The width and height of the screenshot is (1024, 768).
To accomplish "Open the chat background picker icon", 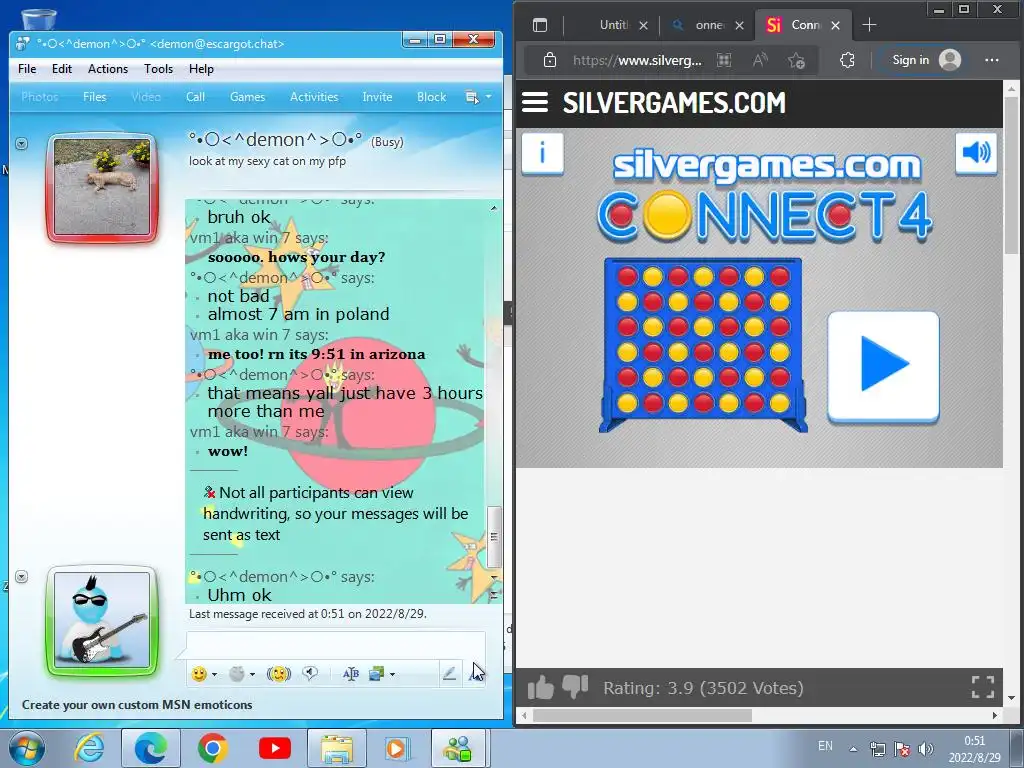I will (377, 674).
